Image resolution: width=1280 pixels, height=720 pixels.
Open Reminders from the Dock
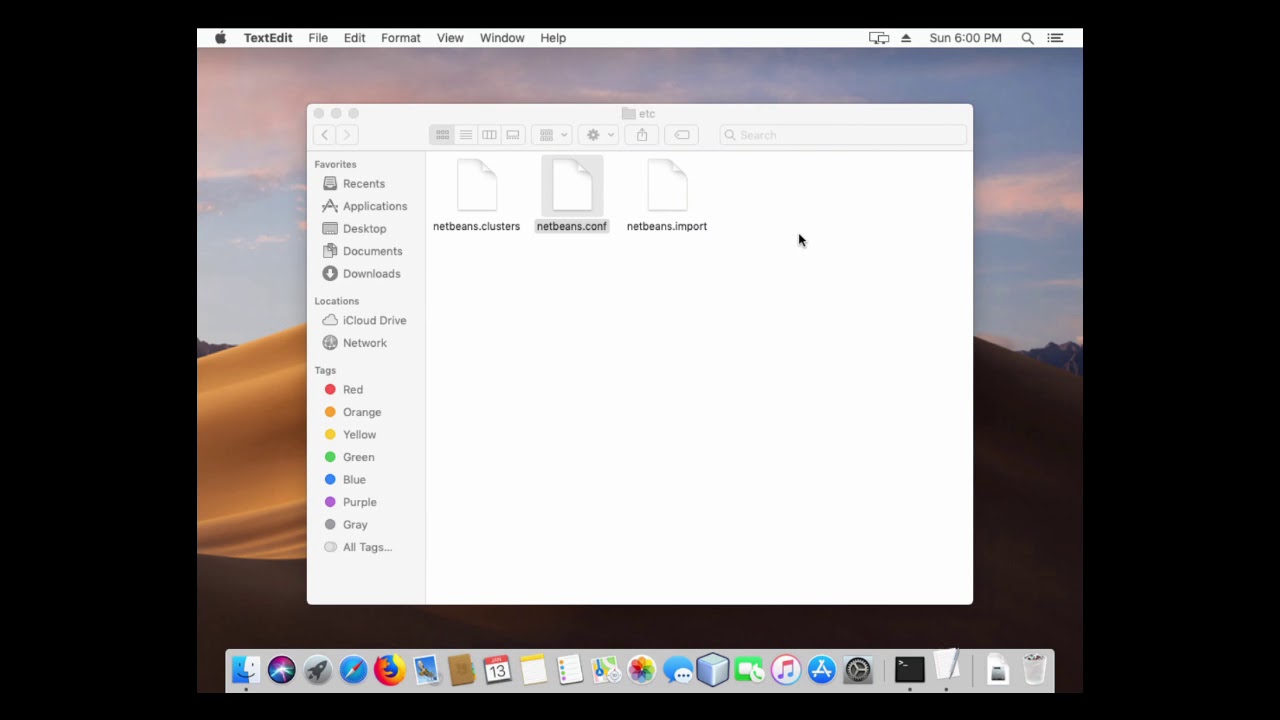[569, 670]
